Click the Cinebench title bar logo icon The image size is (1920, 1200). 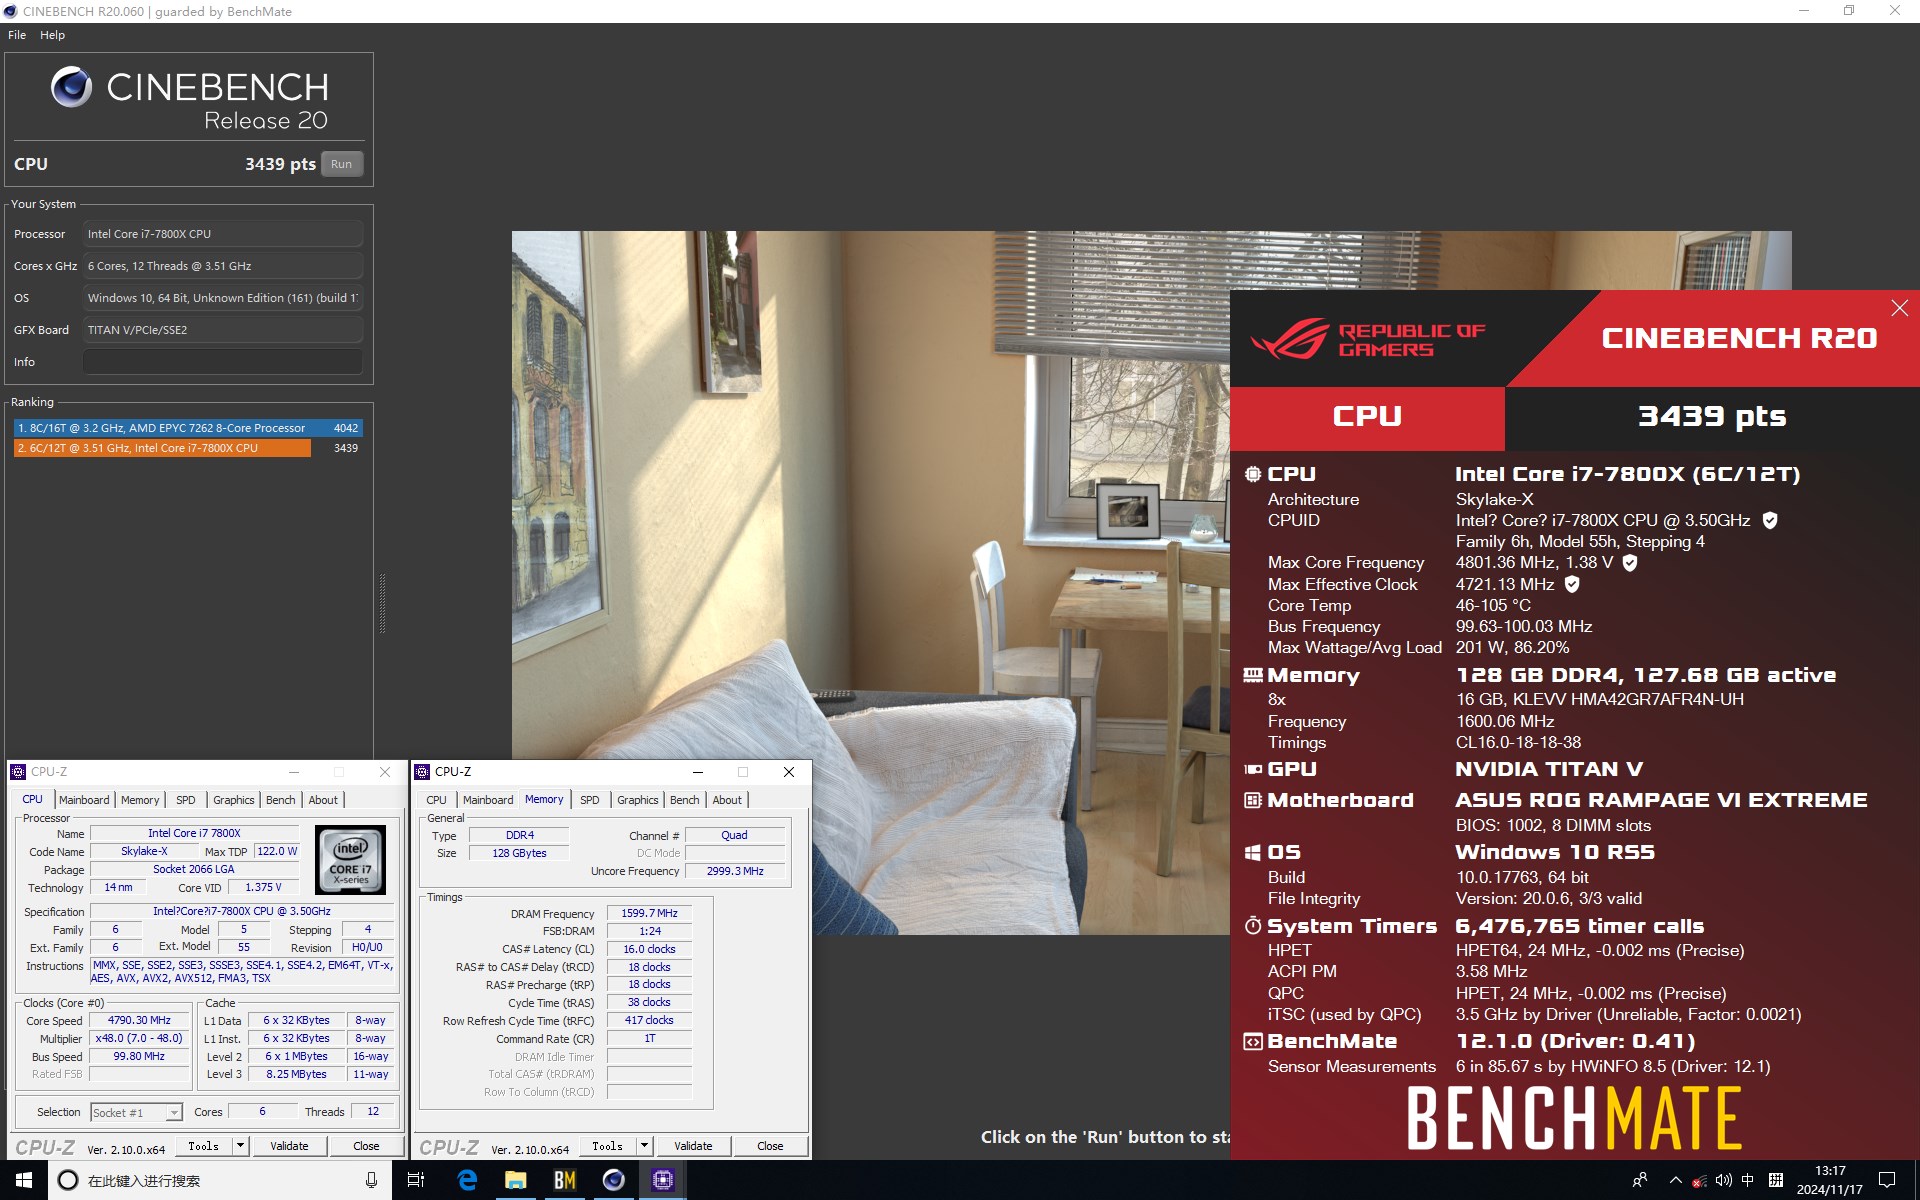tap(11, 11)
